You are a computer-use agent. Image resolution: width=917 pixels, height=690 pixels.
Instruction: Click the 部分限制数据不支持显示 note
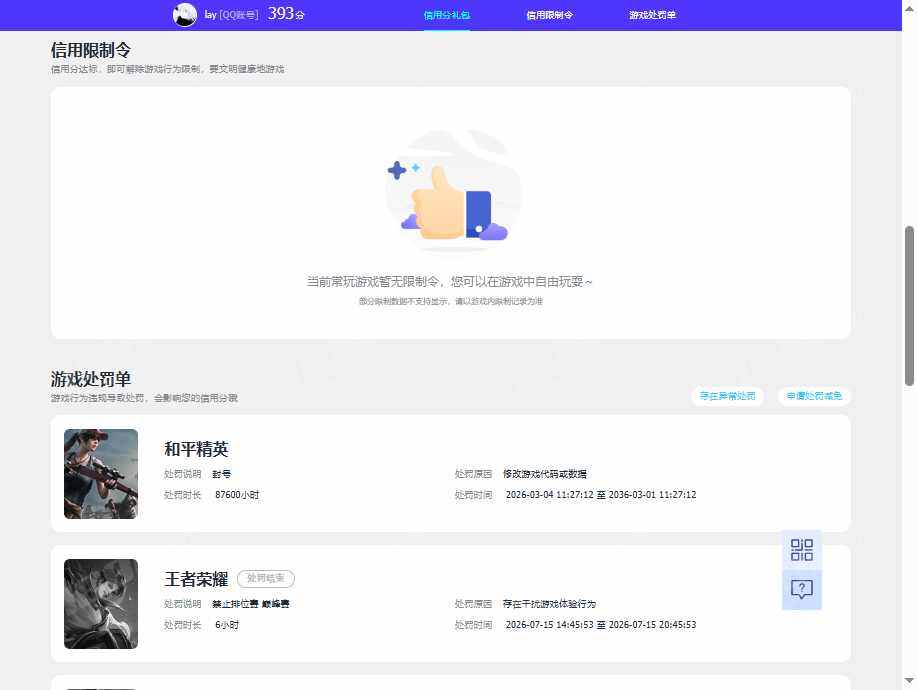(450, 301)
